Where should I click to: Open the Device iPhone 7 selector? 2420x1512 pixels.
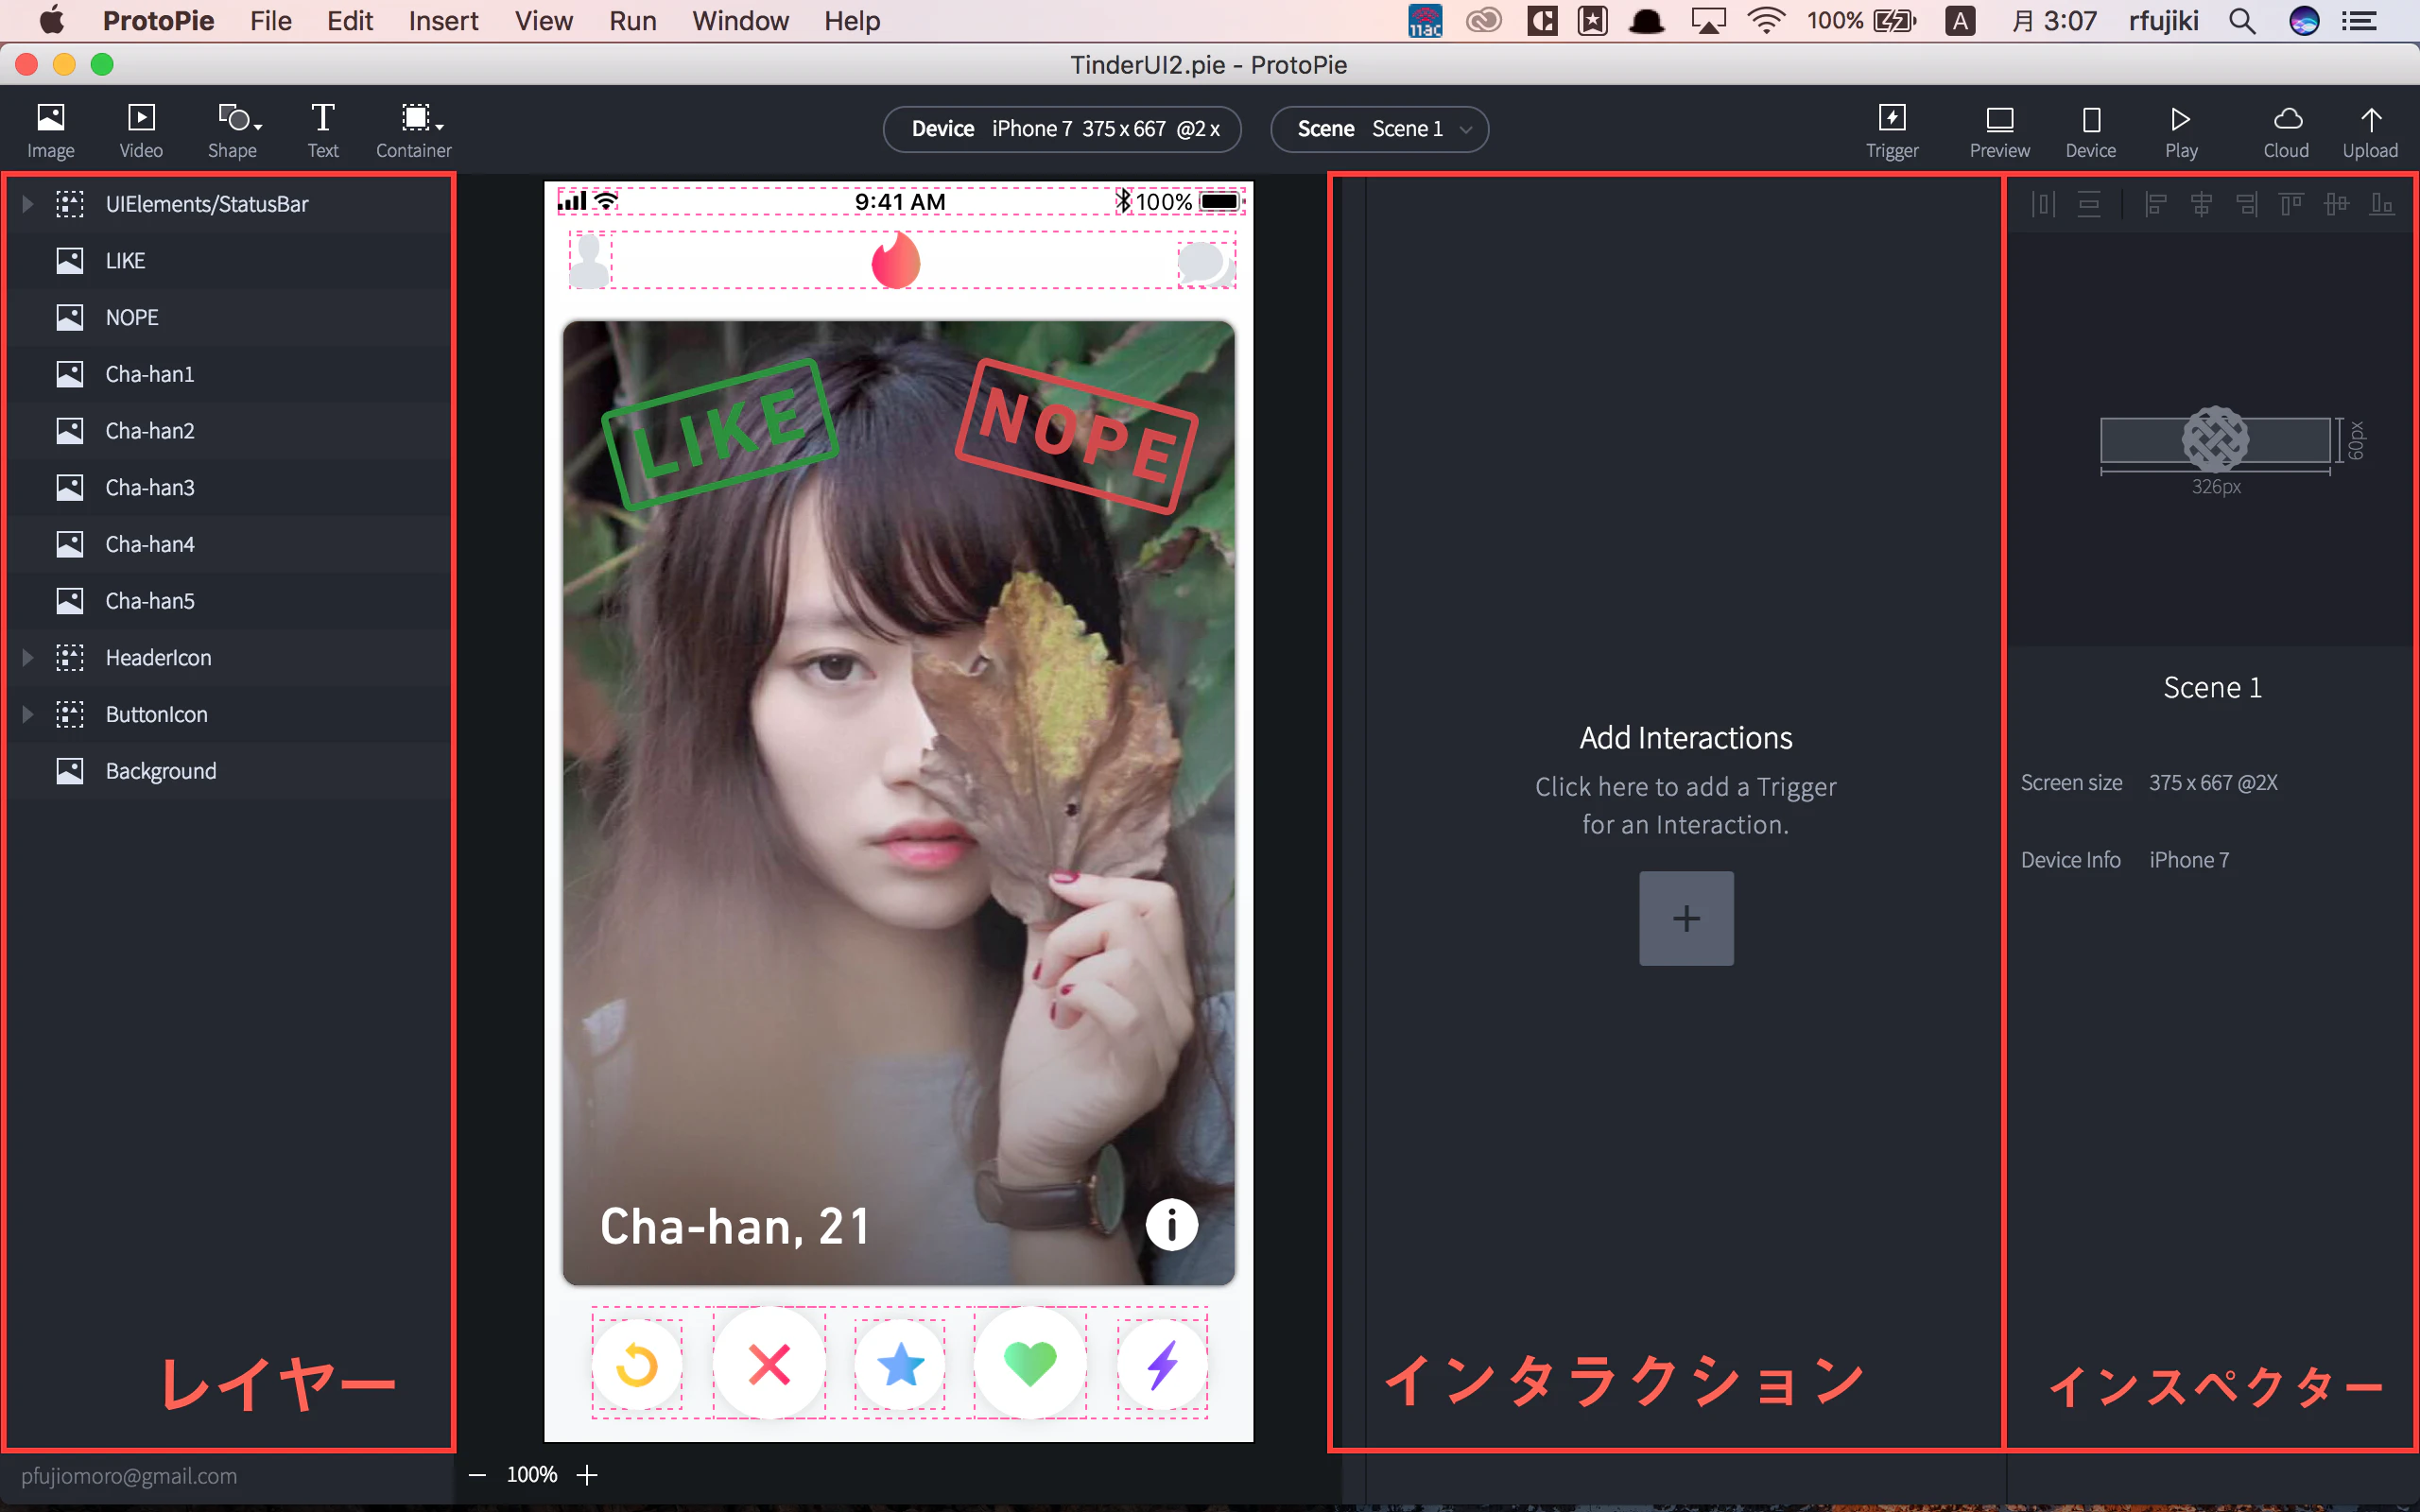coord(1062,129)
